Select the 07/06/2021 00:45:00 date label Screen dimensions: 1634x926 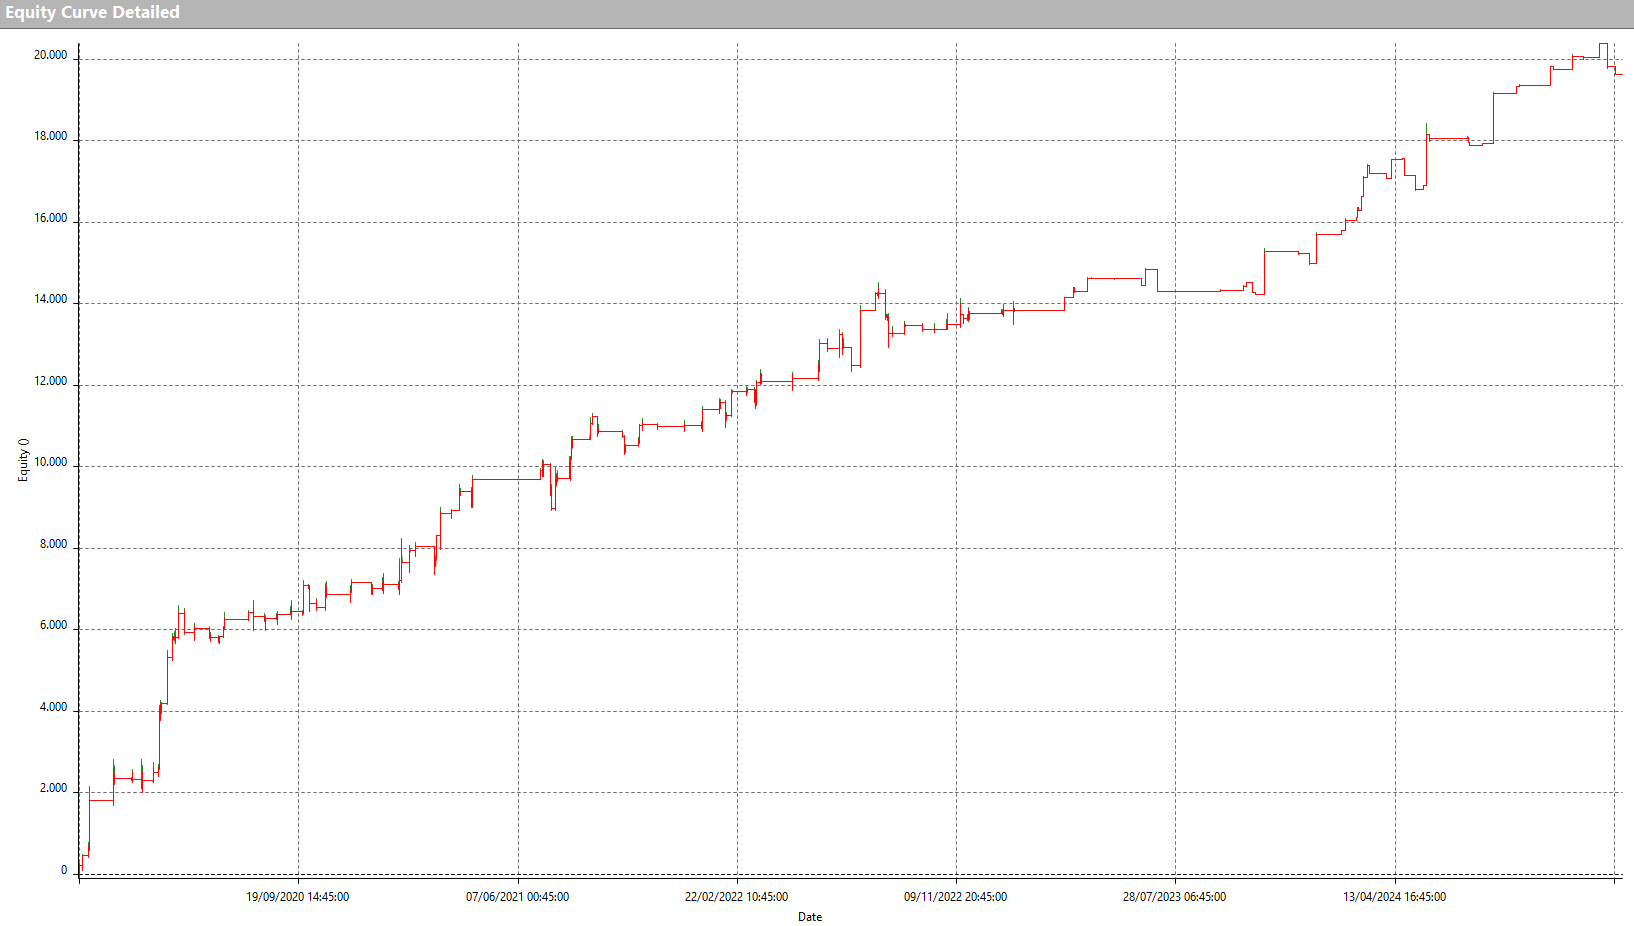pos(517,897)
